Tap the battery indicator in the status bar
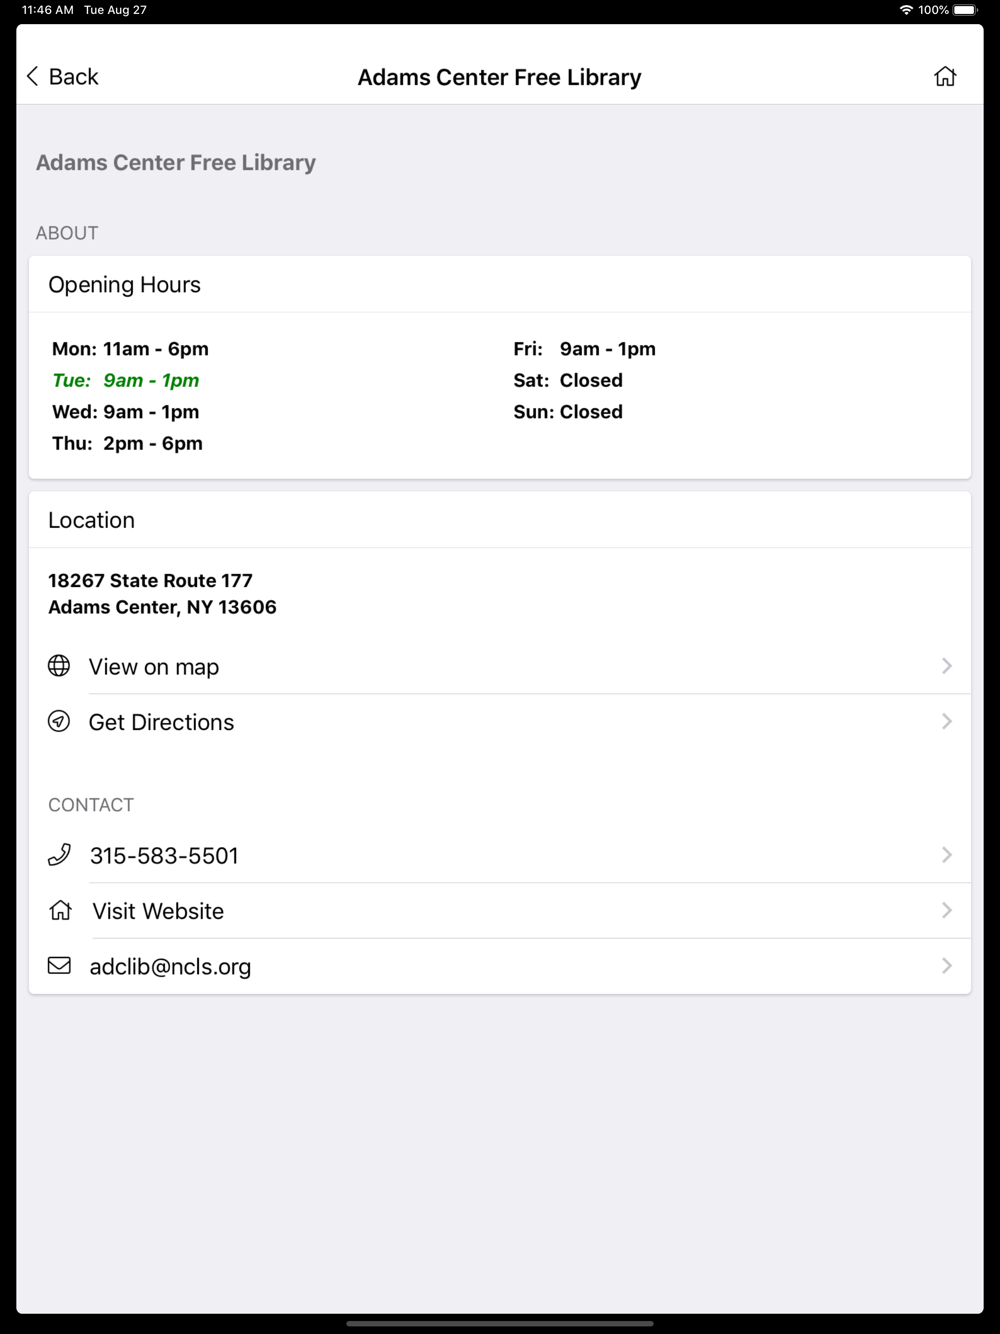Screen dimensions: 1000x1334 966,10
